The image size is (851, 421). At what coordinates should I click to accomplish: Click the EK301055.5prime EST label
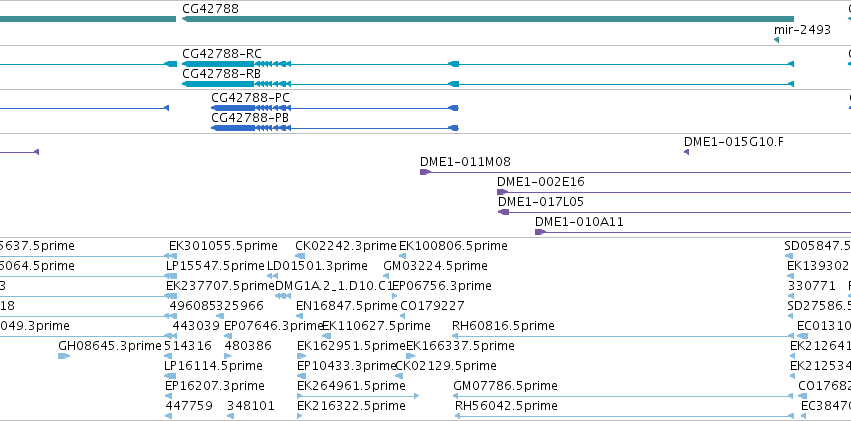click(x=223, y=246)
